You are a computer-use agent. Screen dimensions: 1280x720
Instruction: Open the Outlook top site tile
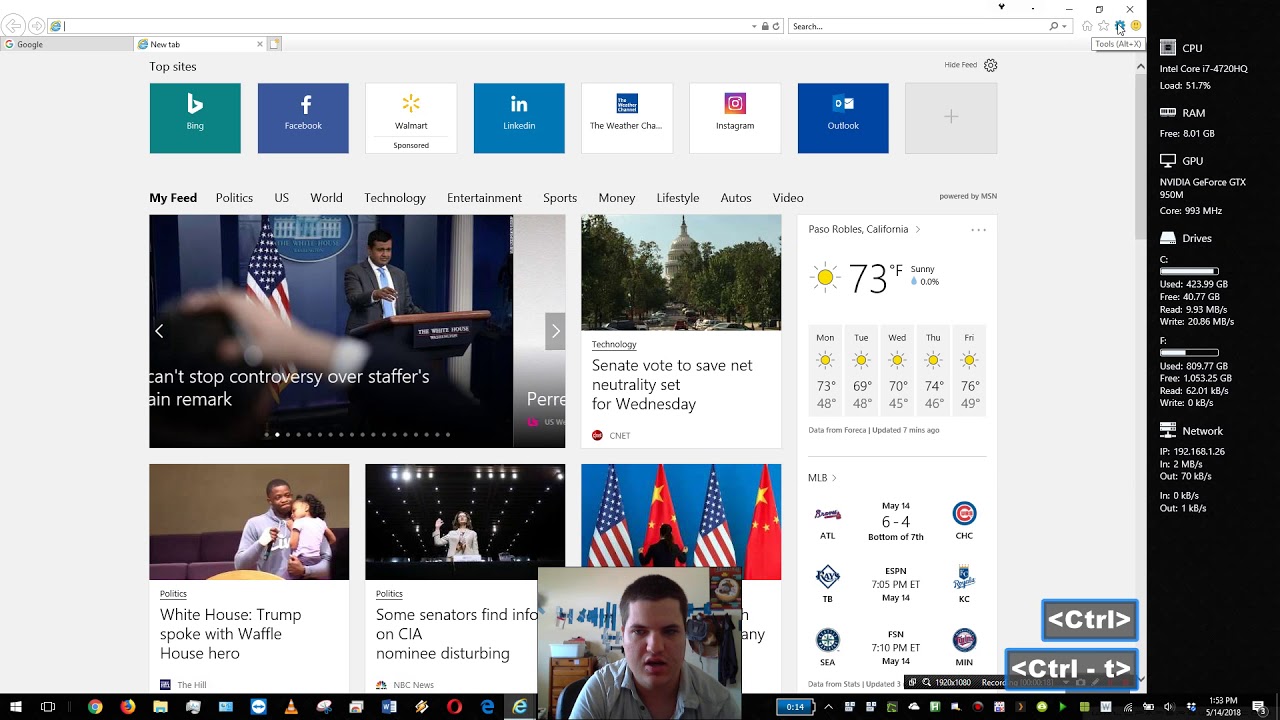[843, 118]
